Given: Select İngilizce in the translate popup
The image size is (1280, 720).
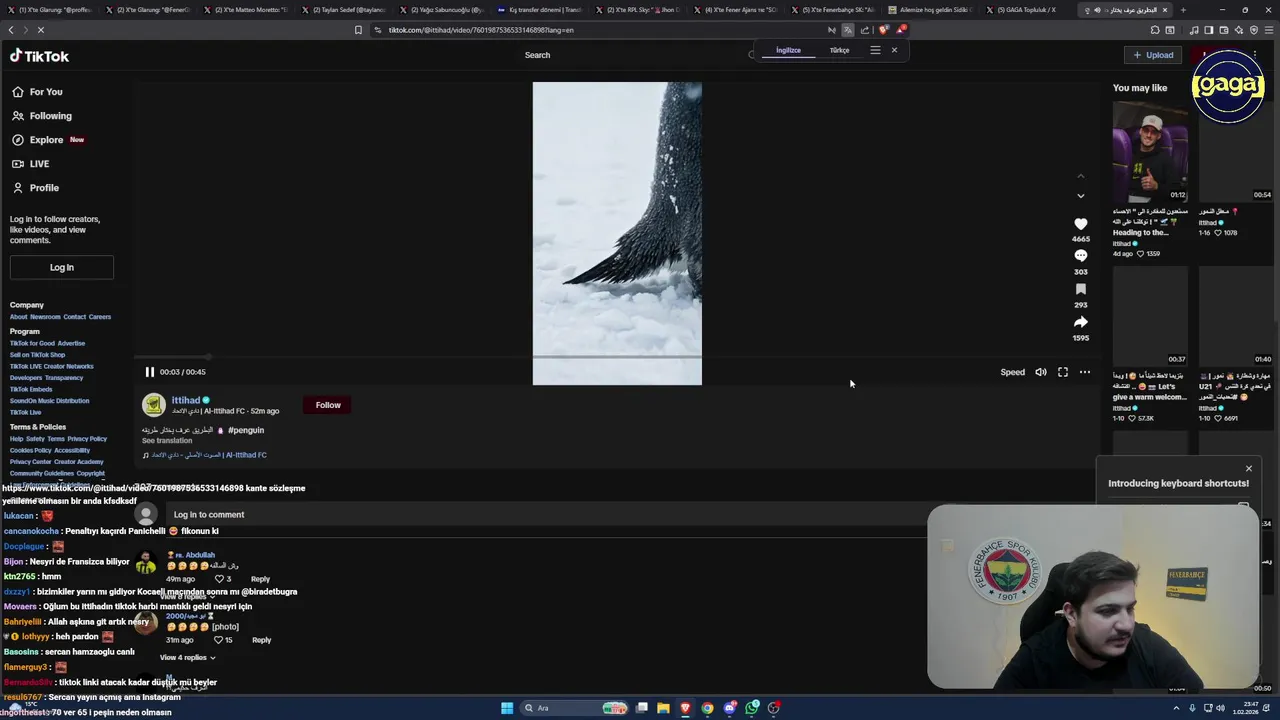Looking at the screenshot, I should [x=788, y=50].
